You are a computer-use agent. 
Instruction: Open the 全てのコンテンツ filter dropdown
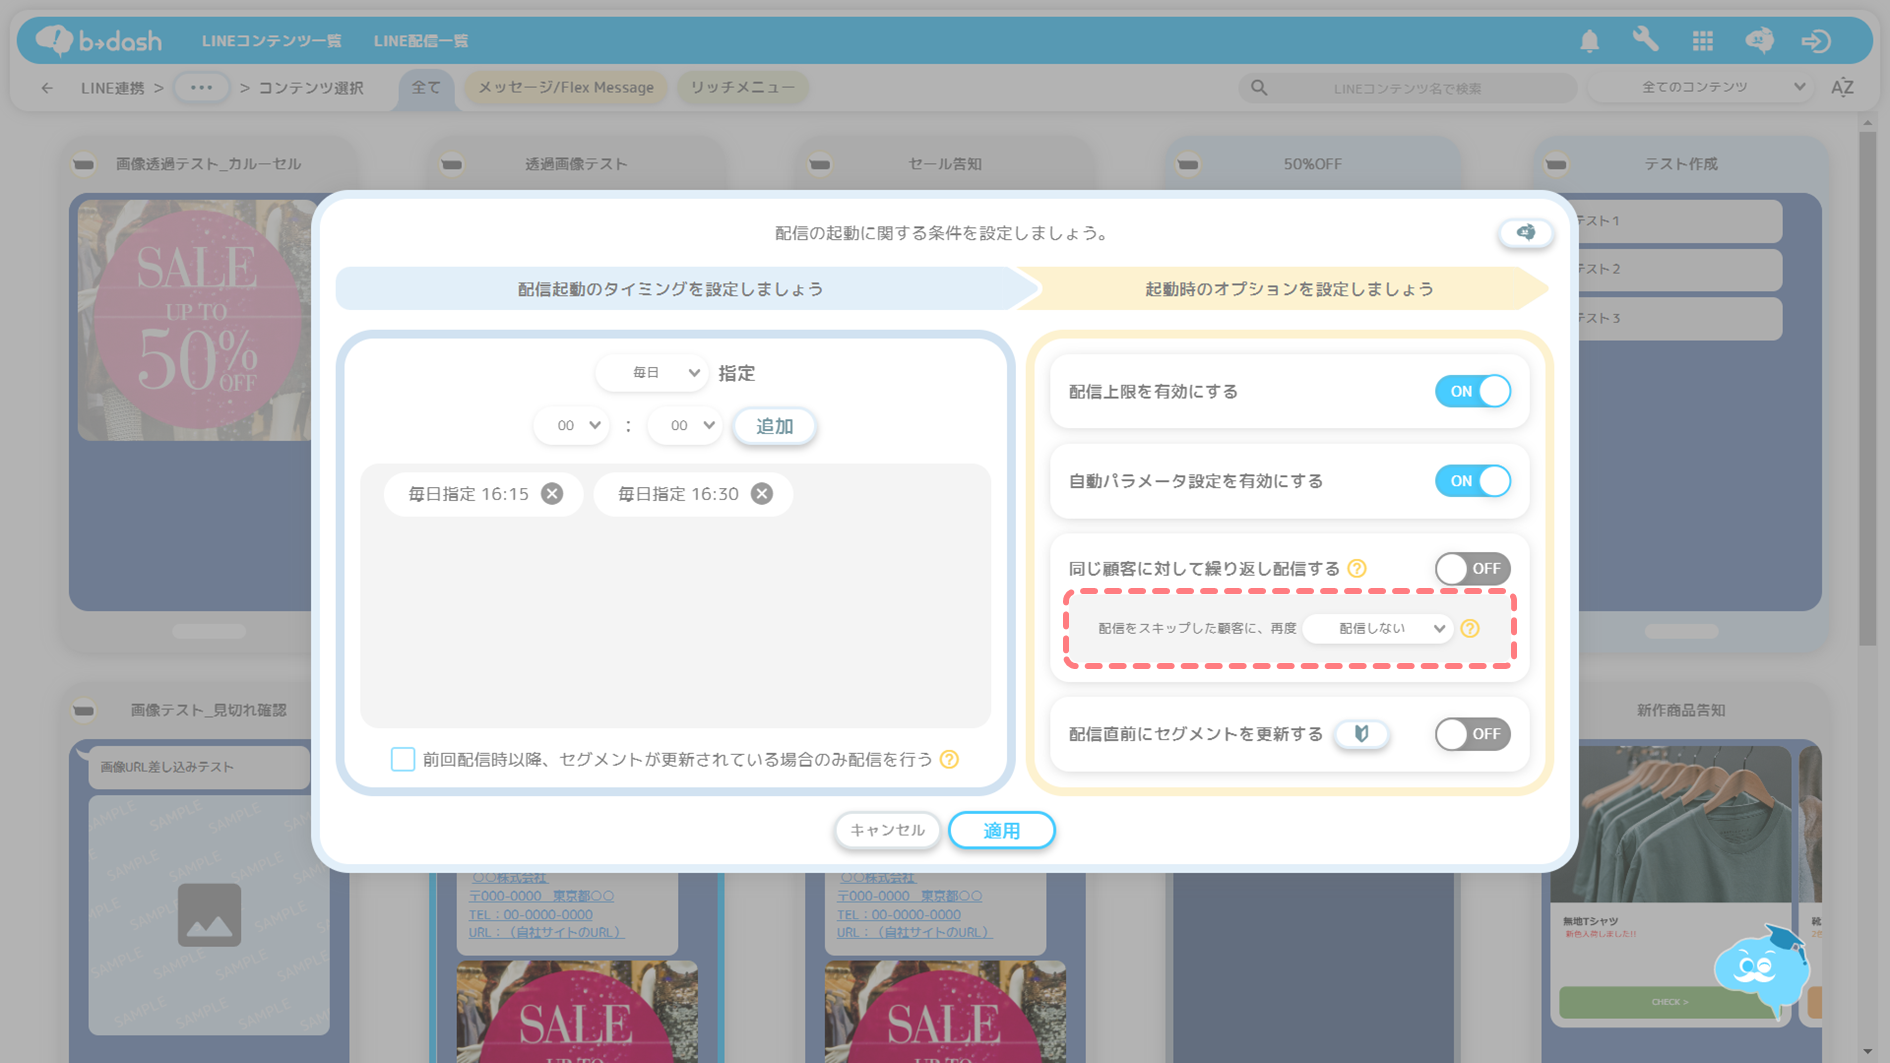pos(1703,88)
